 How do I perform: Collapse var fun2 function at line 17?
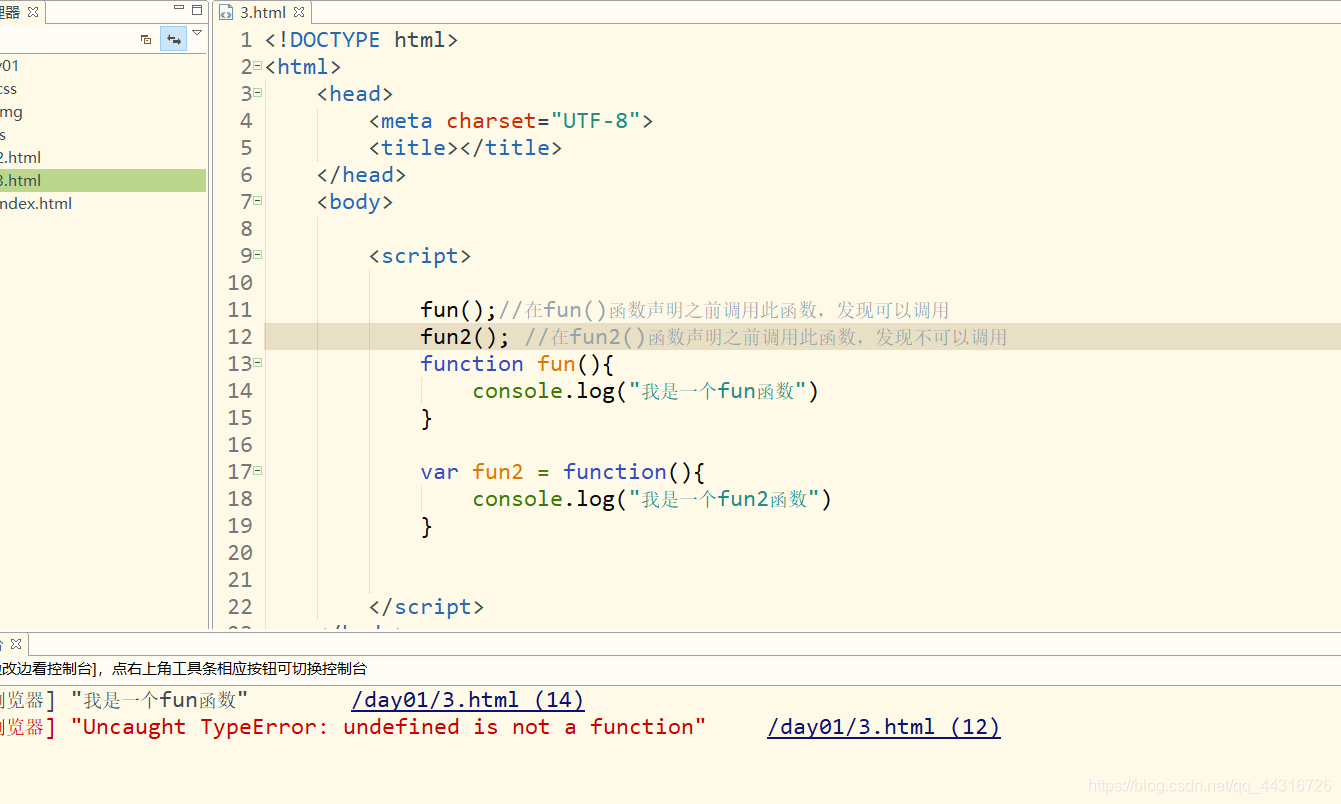pyautogui.click(x=258, y=470)
